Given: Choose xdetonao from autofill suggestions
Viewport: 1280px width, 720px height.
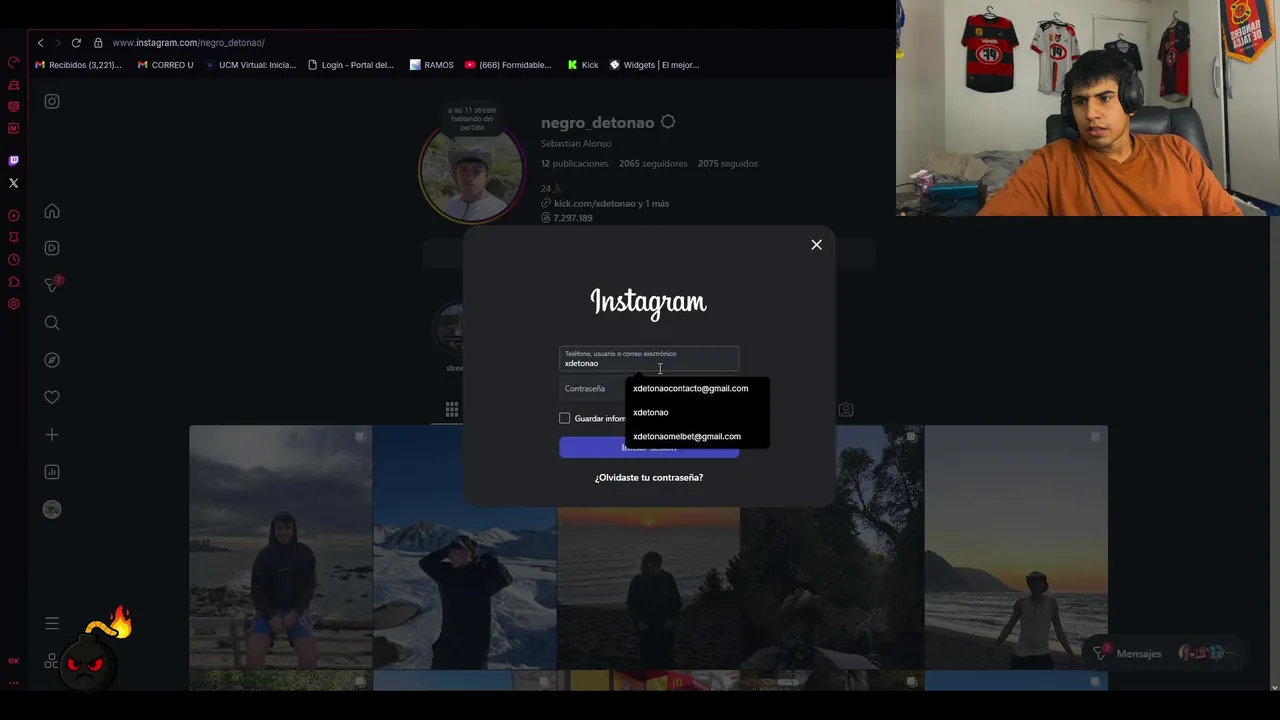Looking at the screenshot, I should tap(697, 412).
